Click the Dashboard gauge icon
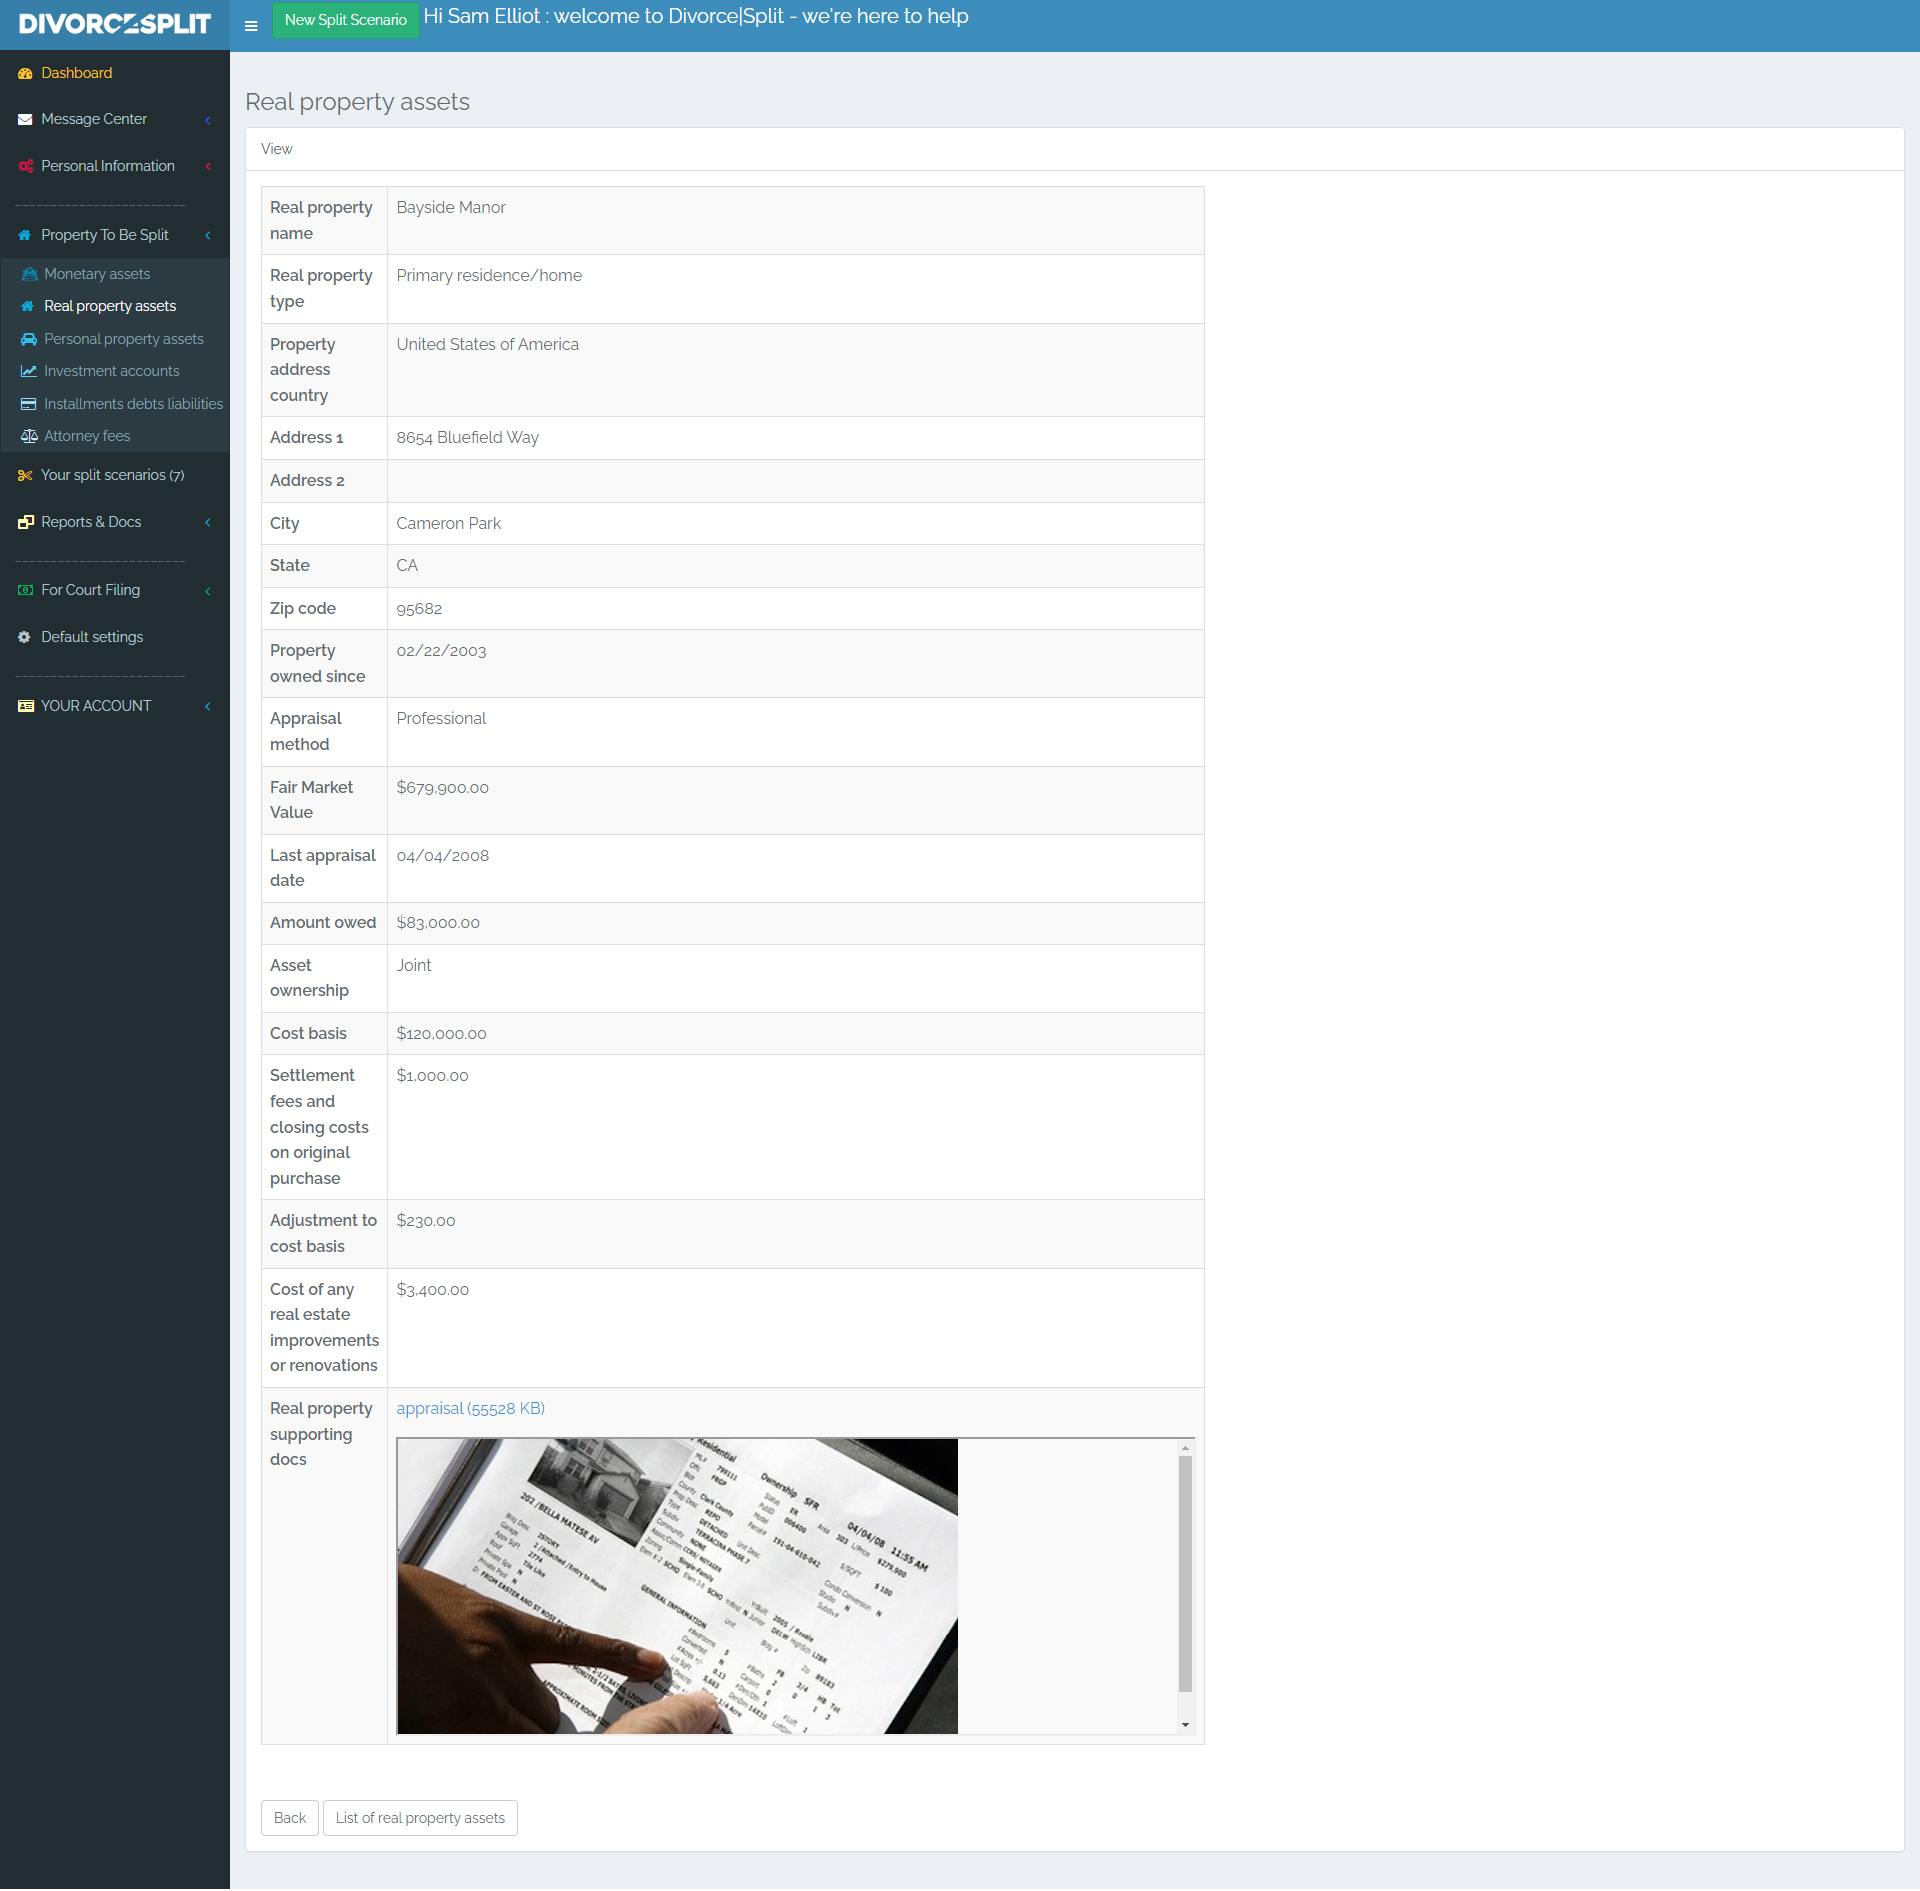 point(25,73)
